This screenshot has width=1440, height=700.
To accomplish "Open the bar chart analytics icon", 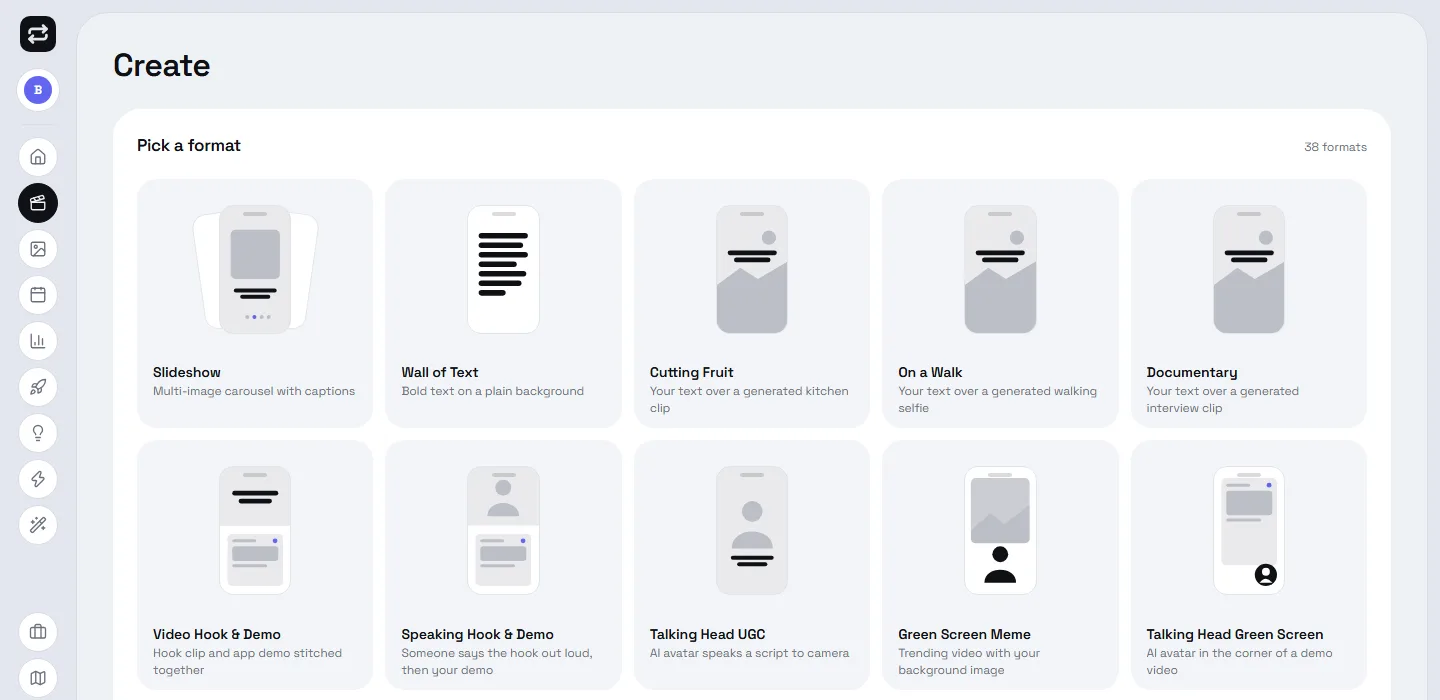I will point(38,341).
